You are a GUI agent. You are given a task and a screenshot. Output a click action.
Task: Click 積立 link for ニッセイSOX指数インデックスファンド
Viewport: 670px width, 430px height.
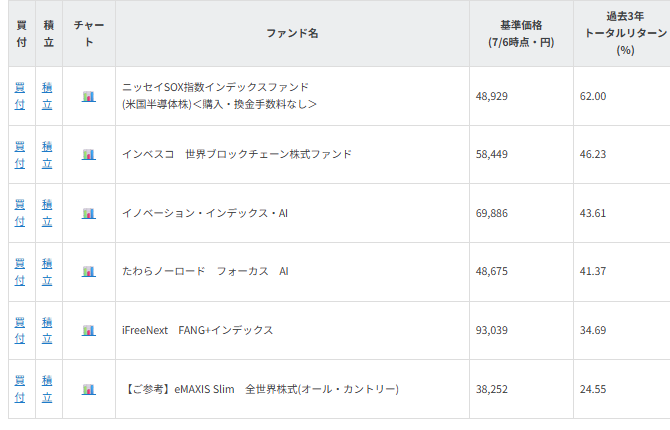click(x=47, y=96)
